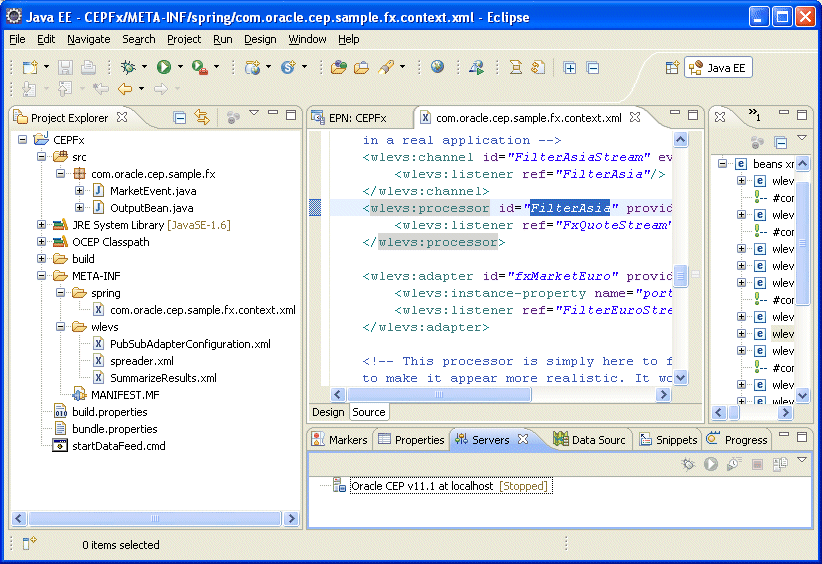Open the Navigate menu

click(x=89, y=39)
